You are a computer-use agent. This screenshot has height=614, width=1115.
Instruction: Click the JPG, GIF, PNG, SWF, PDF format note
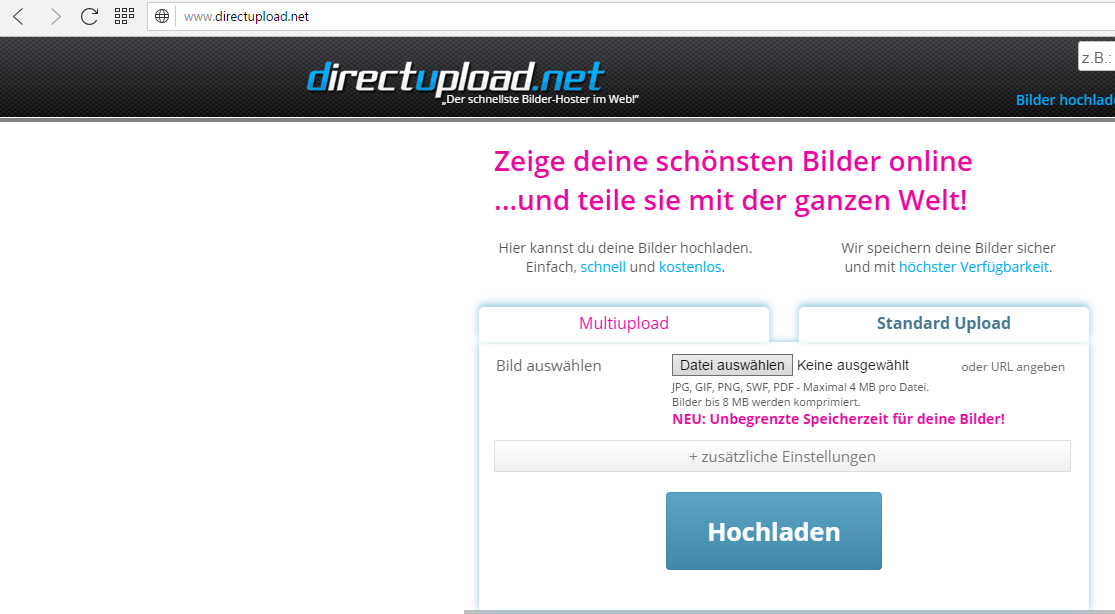click(800, 387)
